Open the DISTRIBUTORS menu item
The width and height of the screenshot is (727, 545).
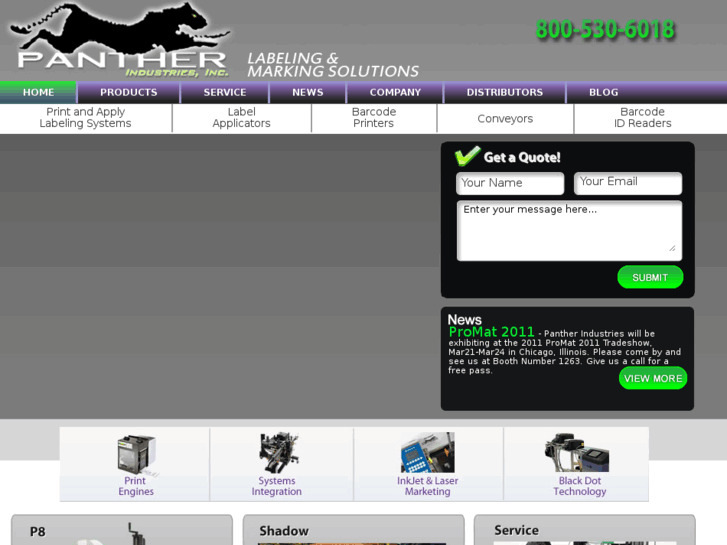(x=504, y=92)
